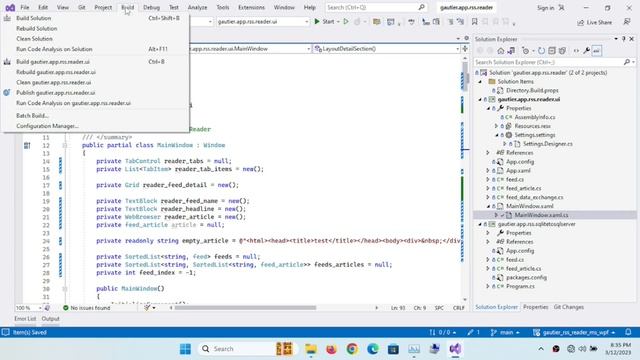
Task: Click the notifications bell in status bar
Action: (628, 332)
